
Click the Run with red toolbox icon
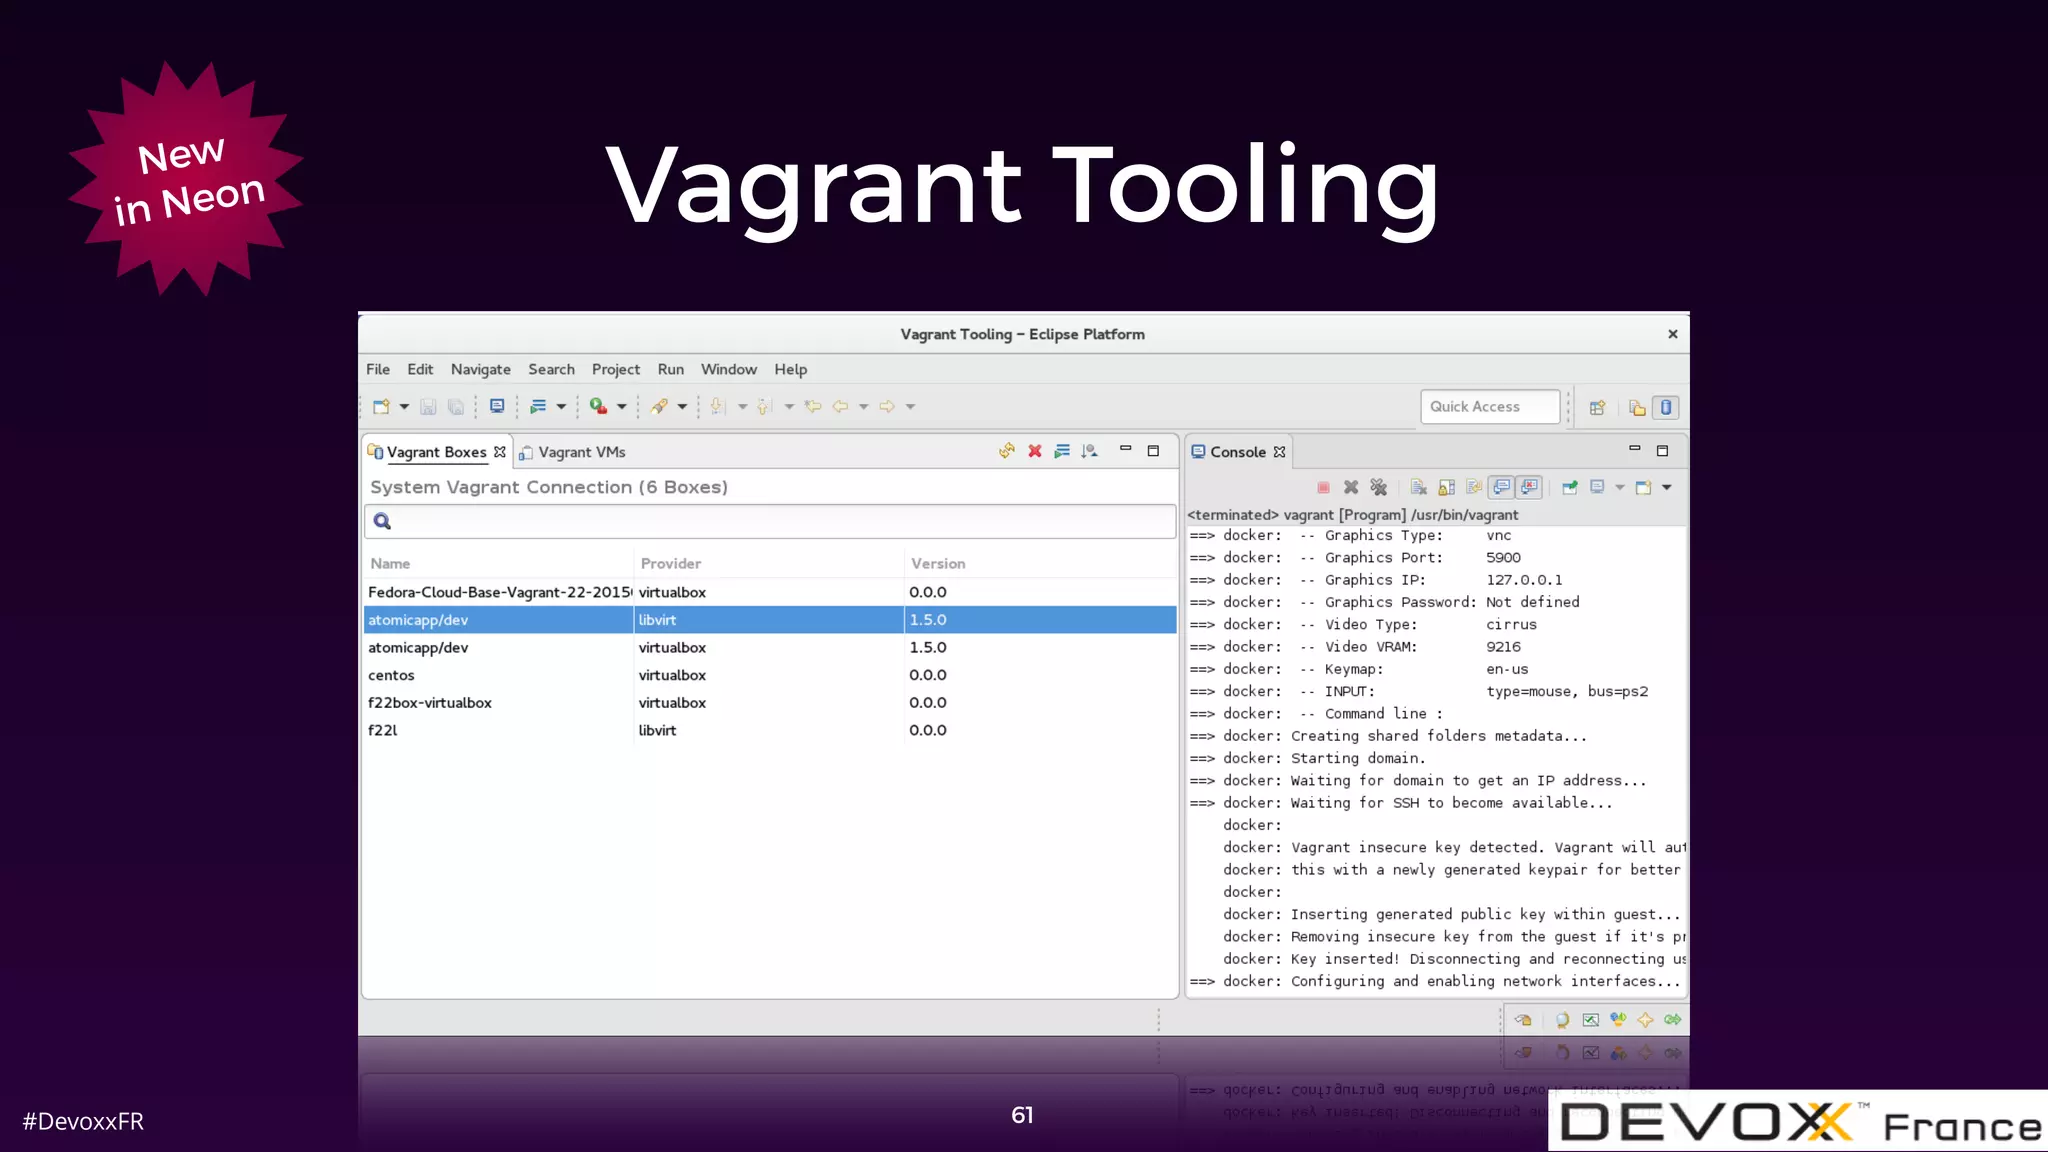point(598,406)
